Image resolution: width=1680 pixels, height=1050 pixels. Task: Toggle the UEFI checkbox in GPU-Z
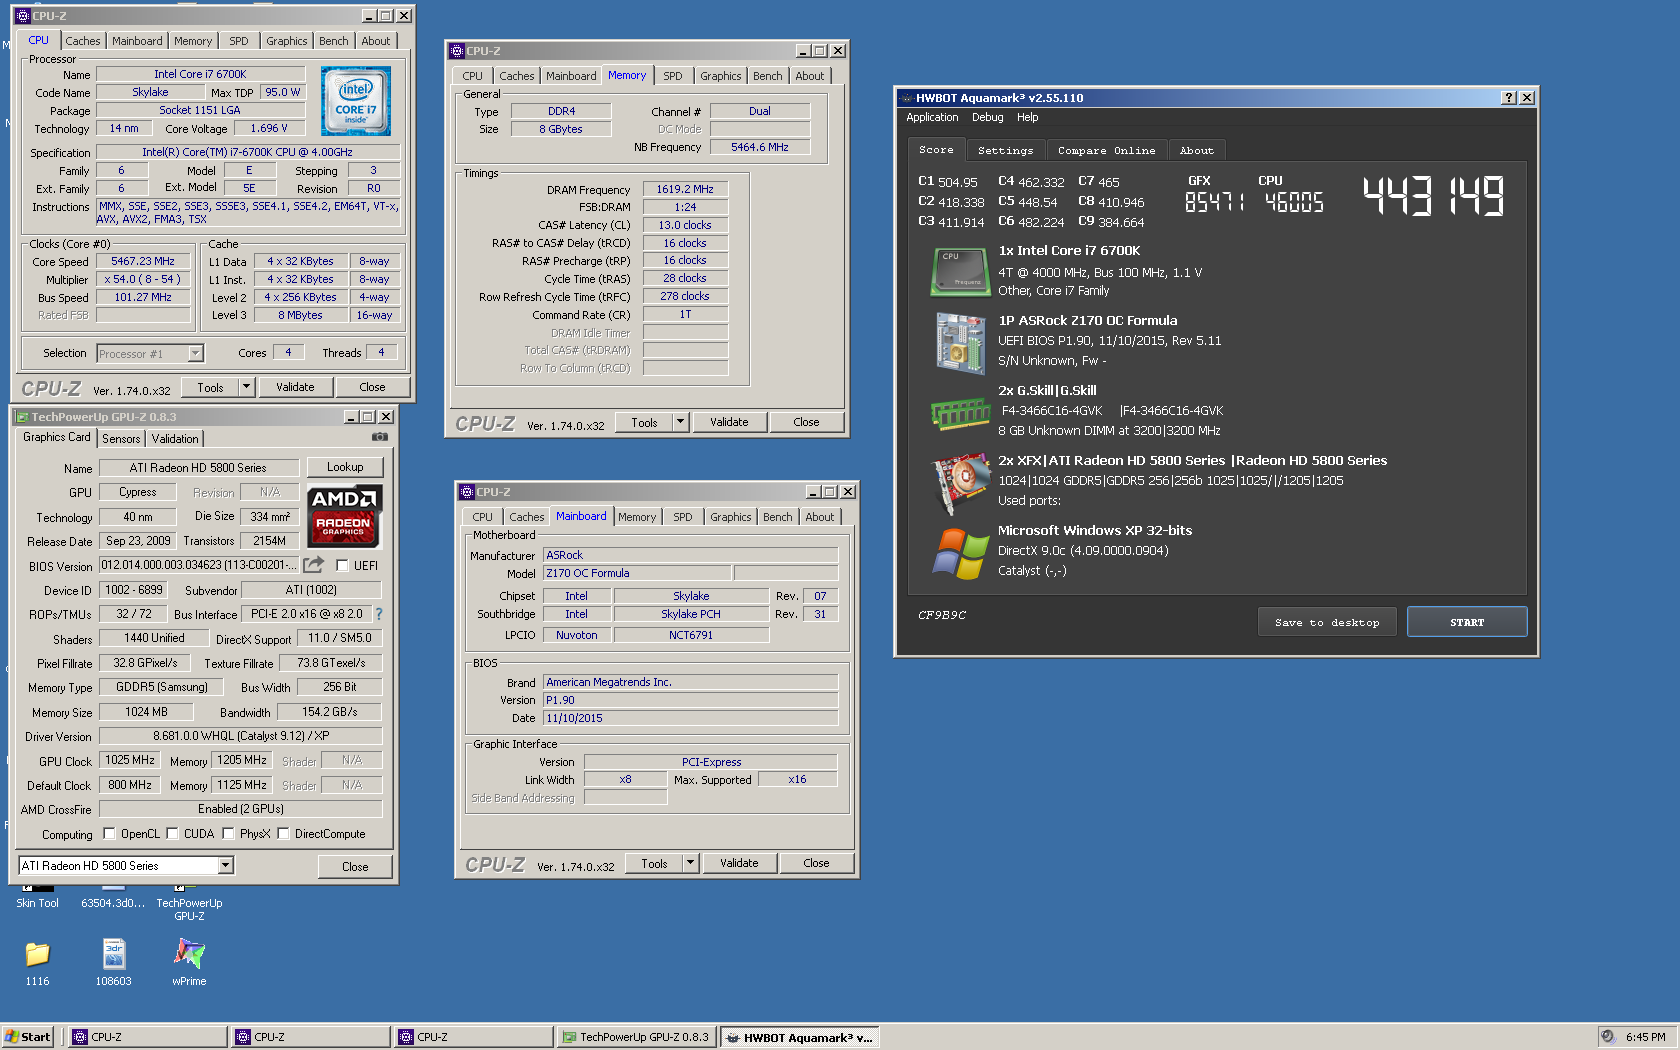[342, 566]
